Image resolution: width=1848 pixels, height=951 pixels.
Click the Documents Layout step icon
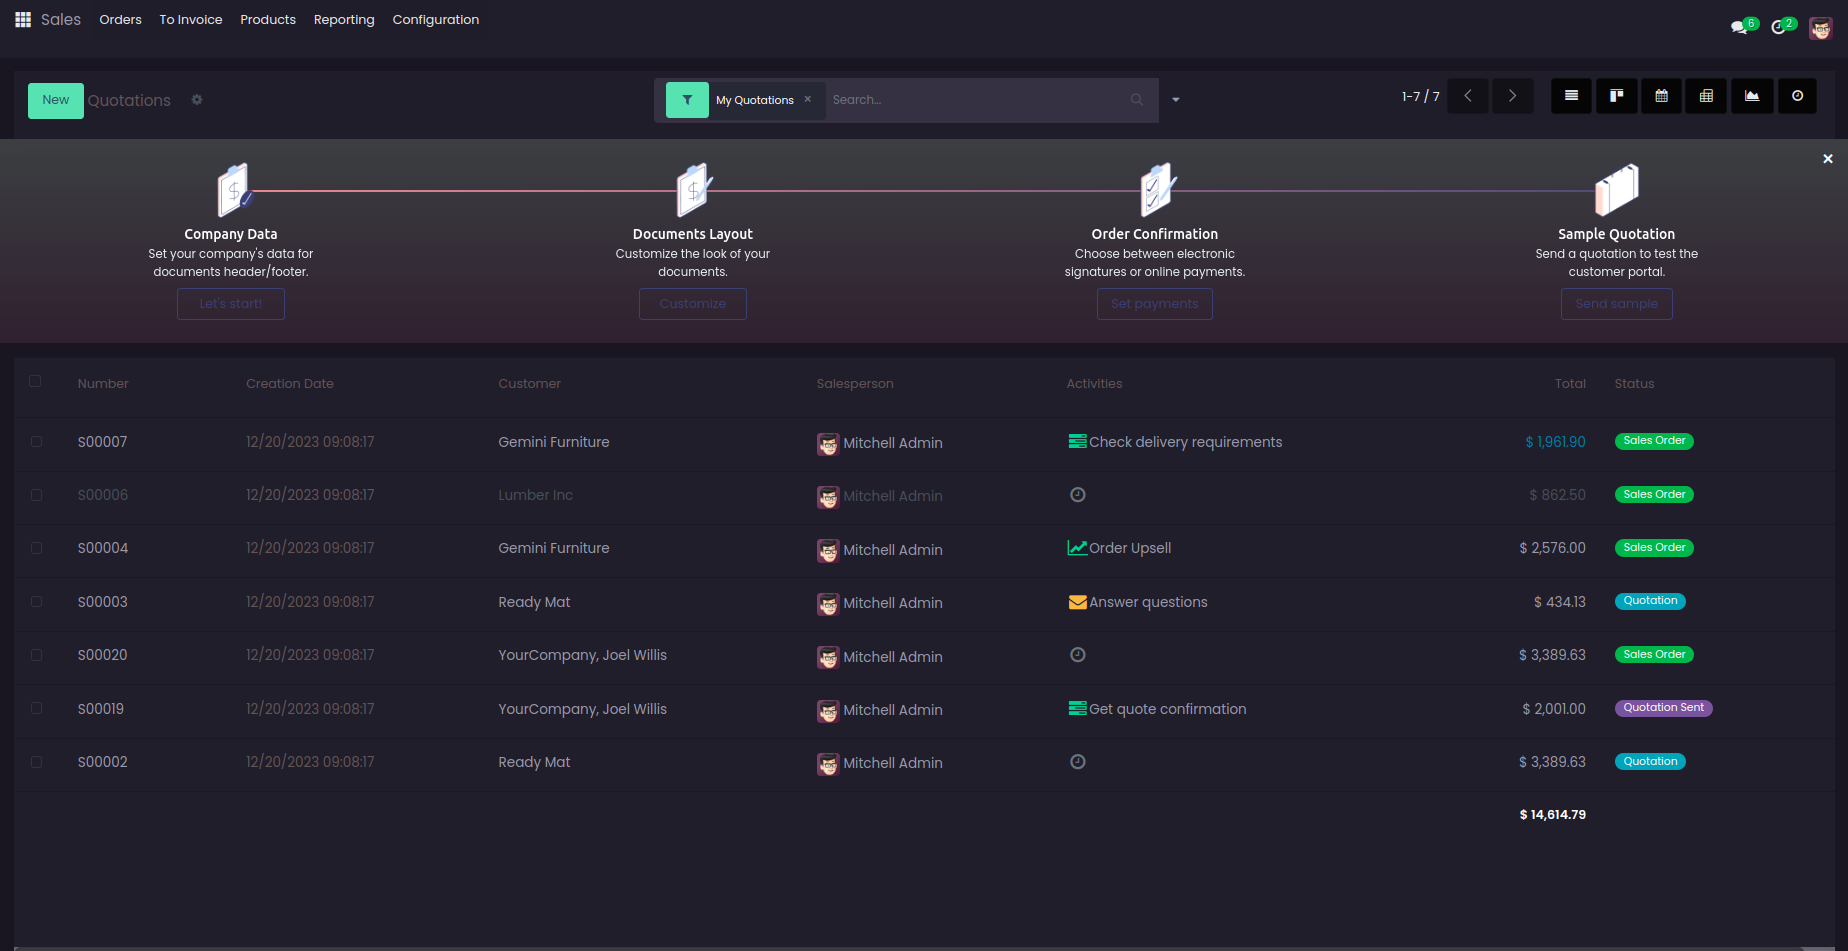694,190
